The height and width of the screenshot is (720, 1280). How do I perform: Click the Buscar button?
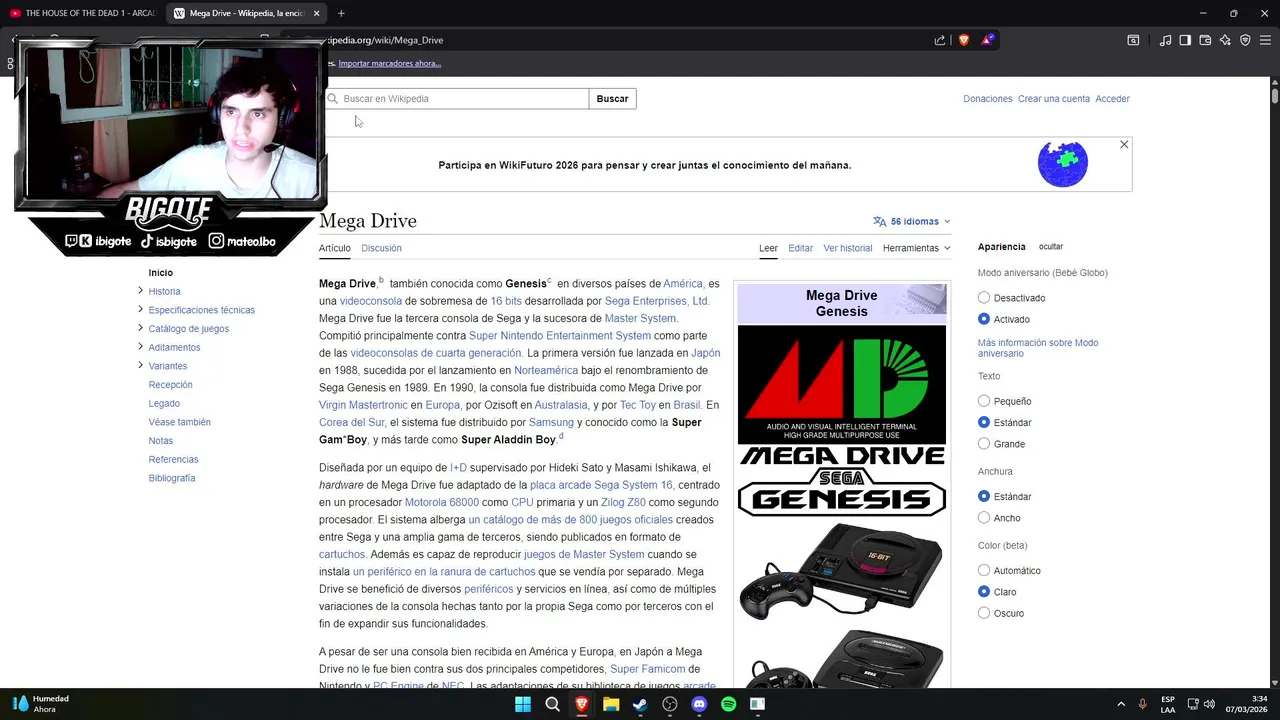(612, 99)
